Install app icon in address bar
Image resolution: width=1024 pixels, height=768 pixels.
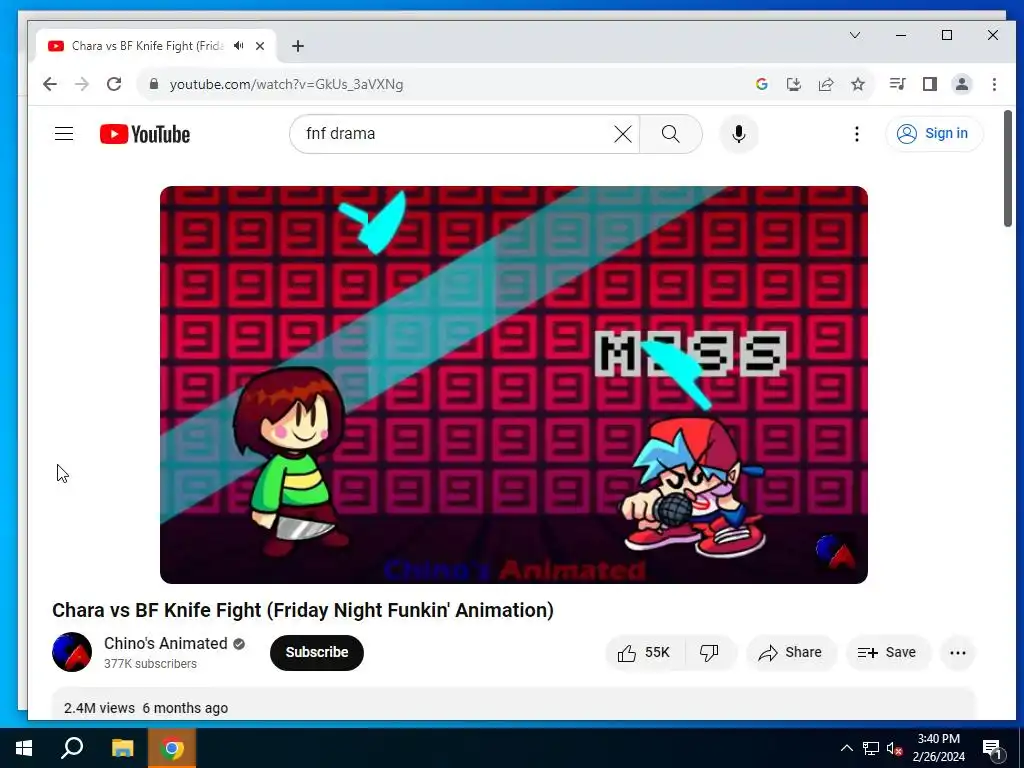coord(794,84)
